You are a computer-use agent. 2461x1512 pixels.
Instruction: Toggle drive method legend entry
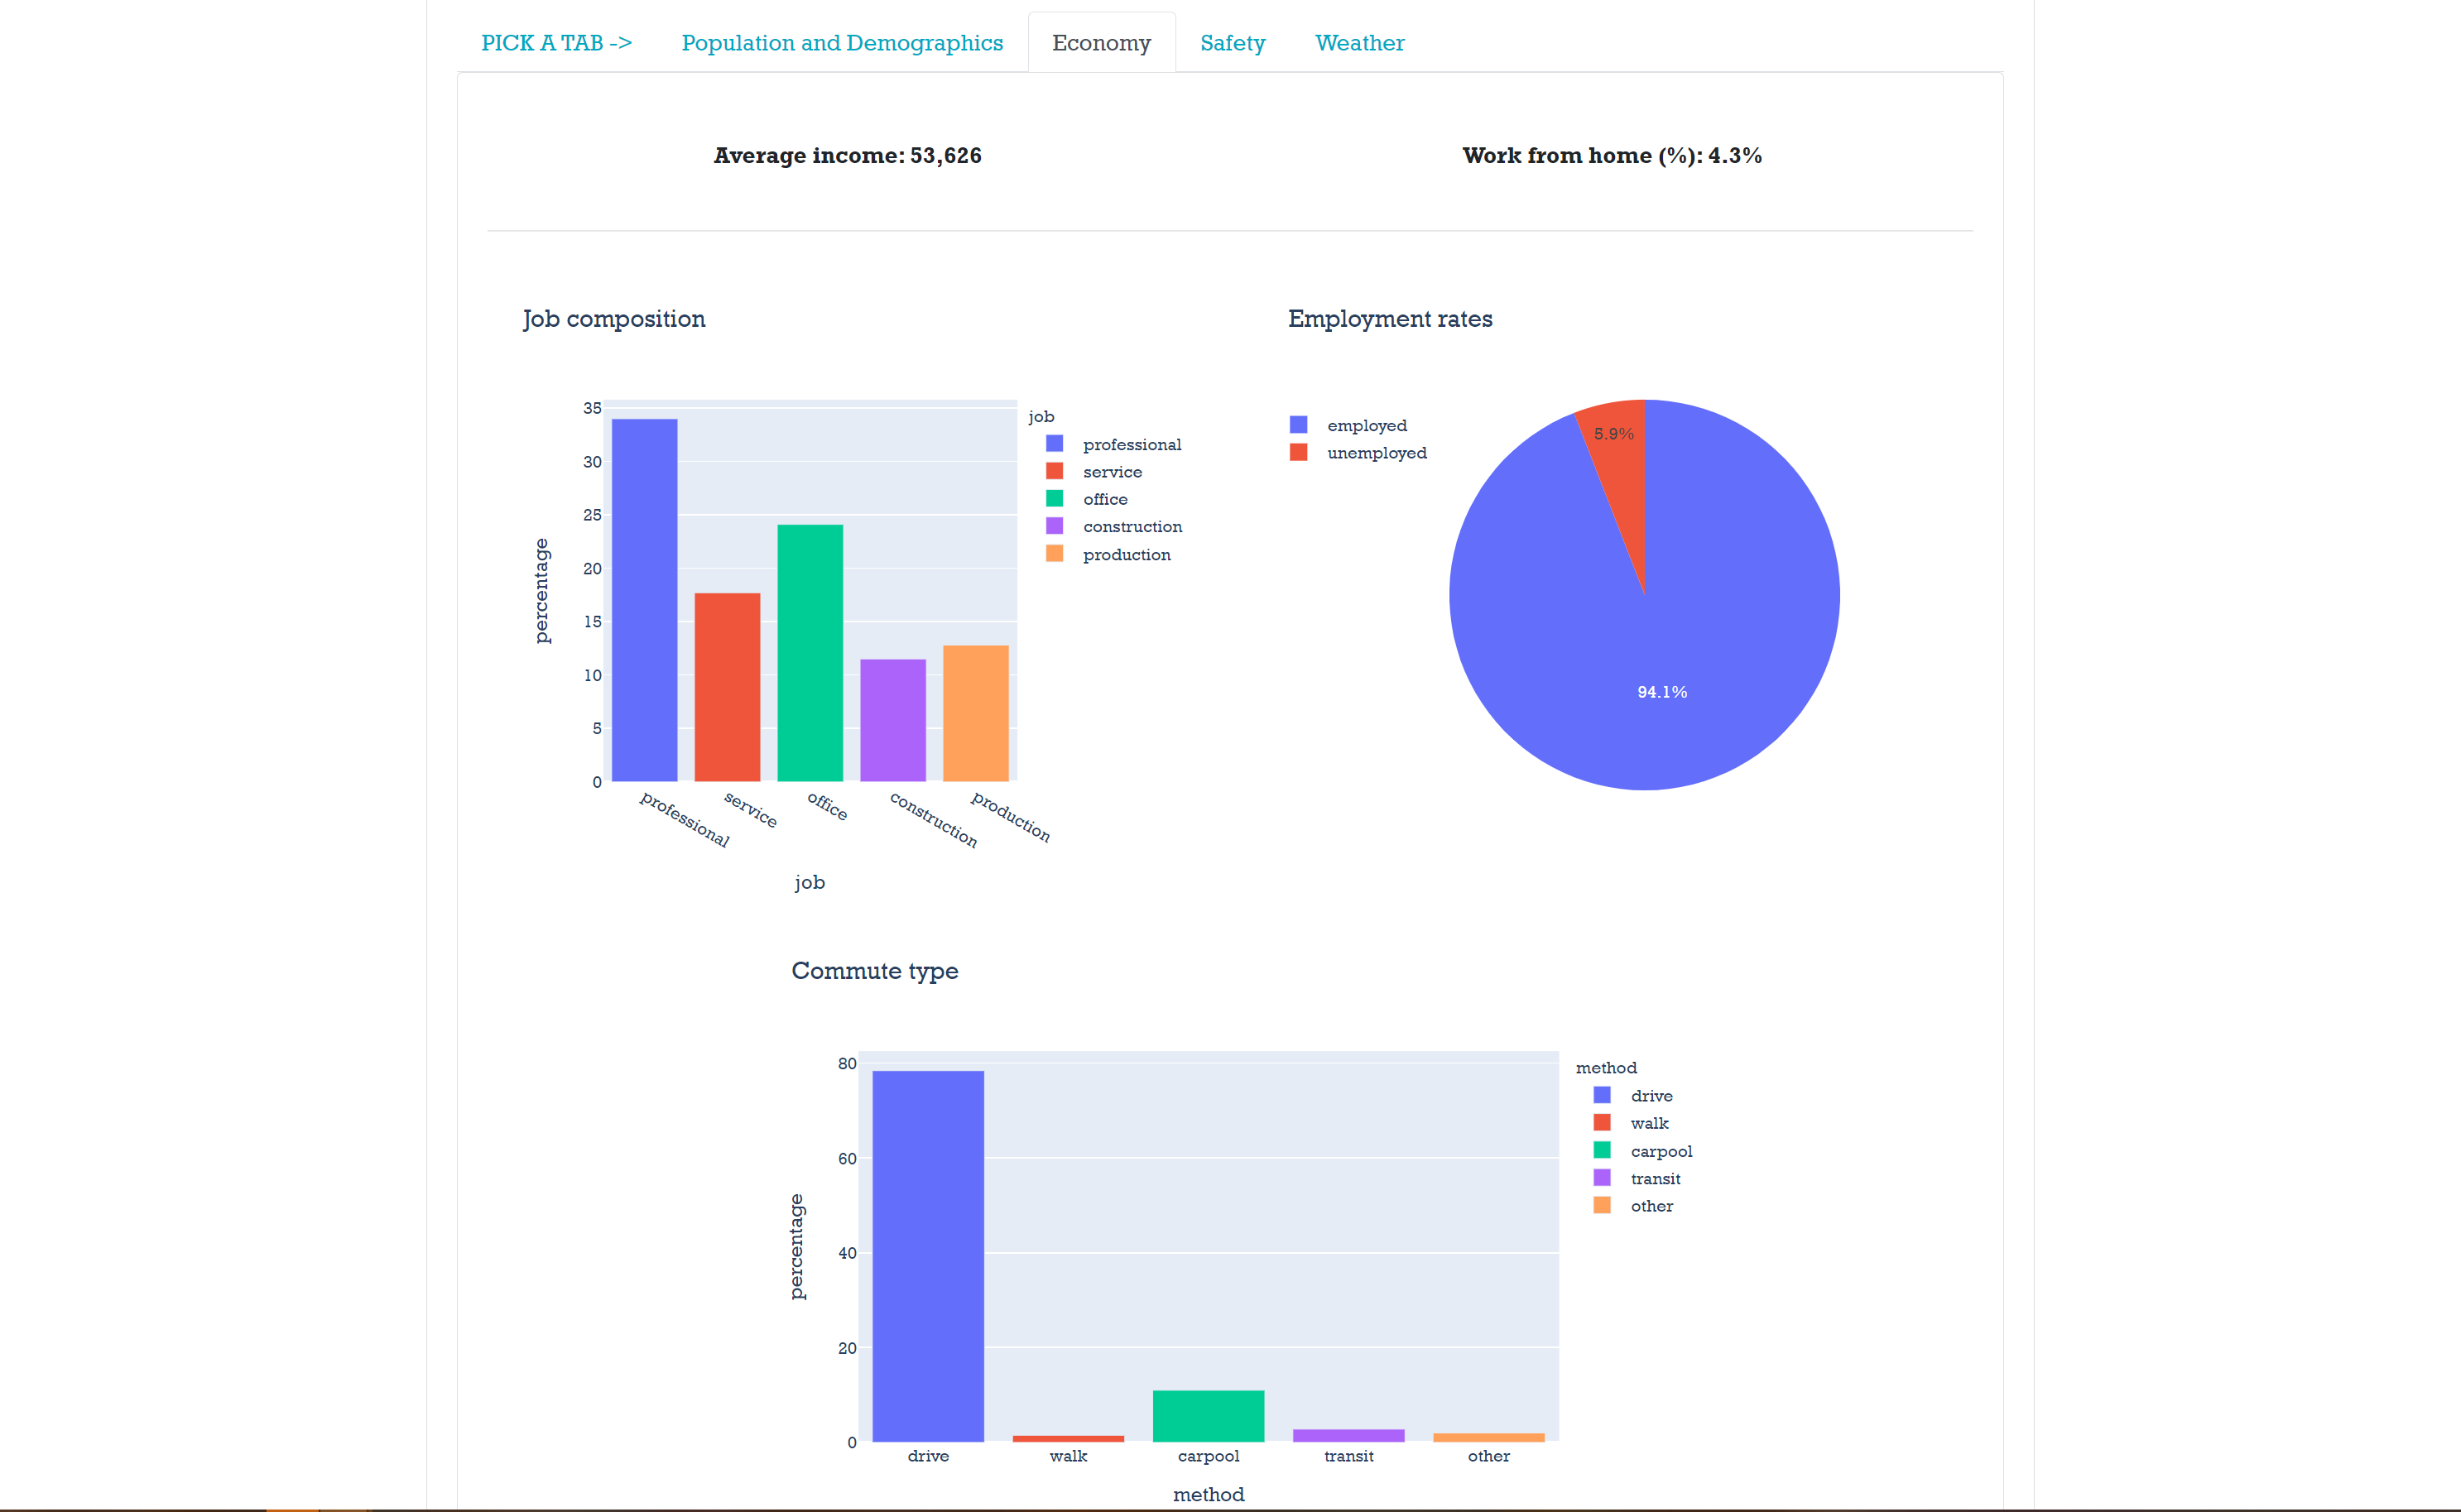pos(1650,1096)
